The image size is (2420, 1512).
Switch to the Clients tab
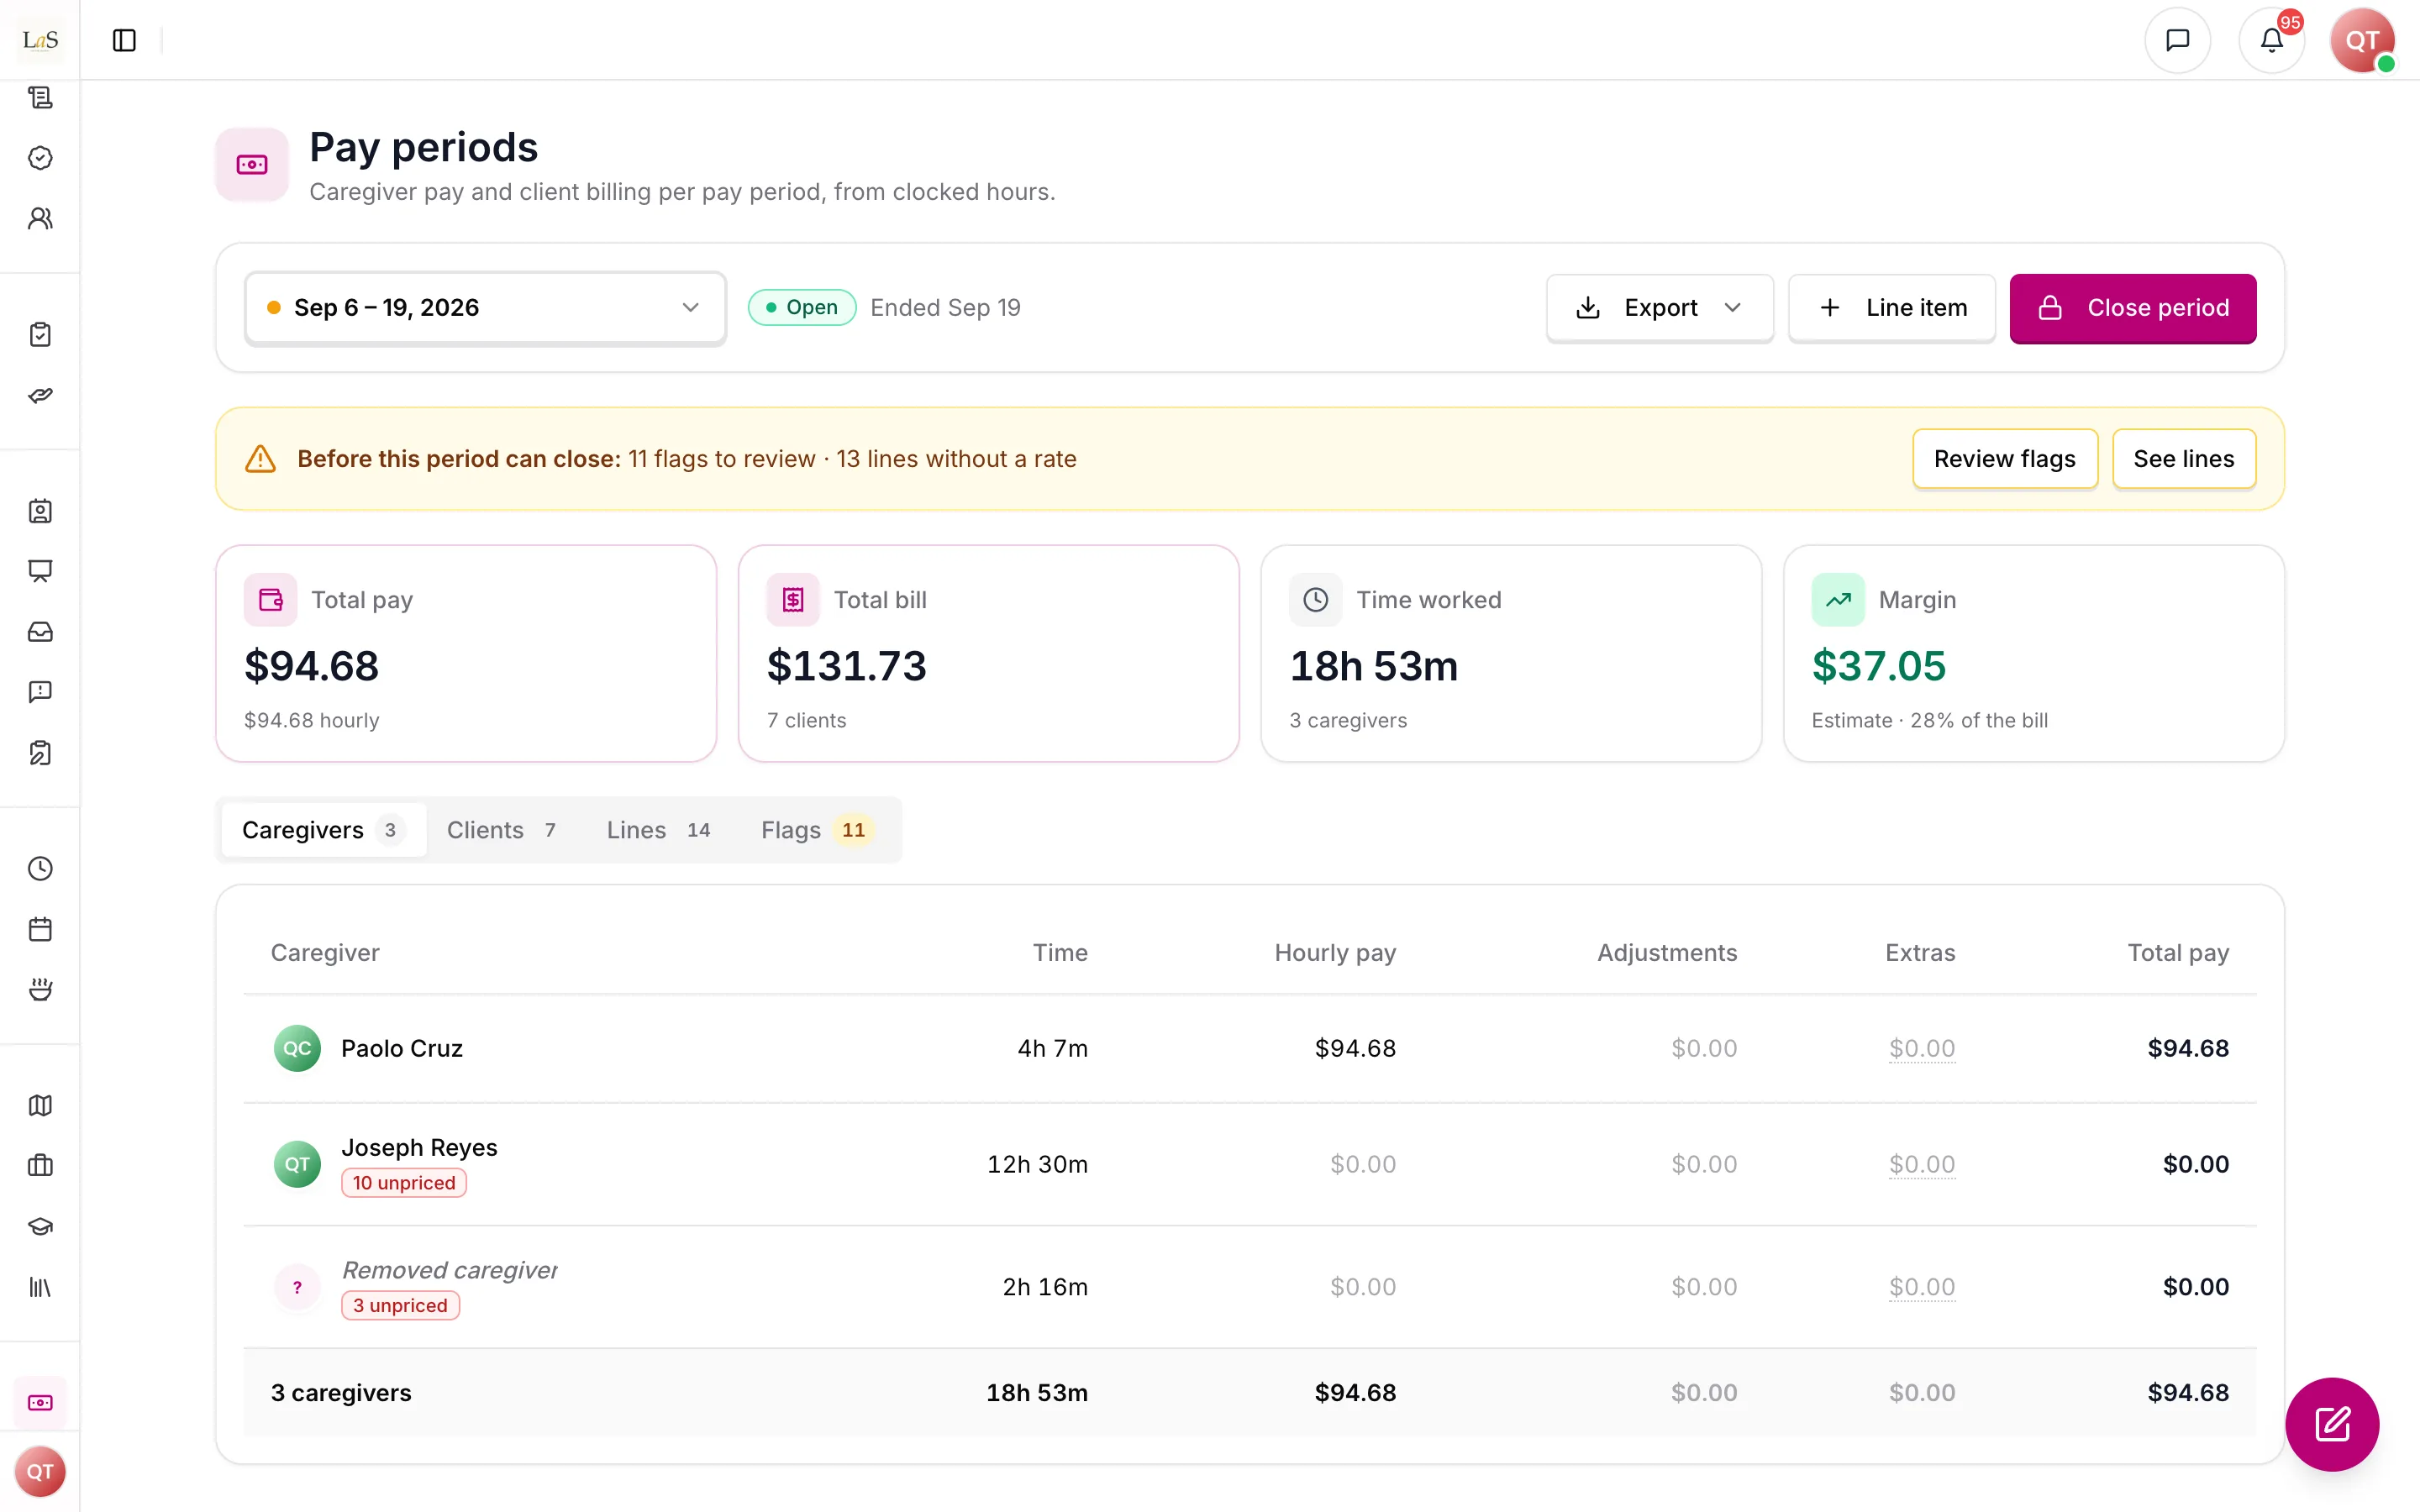[502, 830]
